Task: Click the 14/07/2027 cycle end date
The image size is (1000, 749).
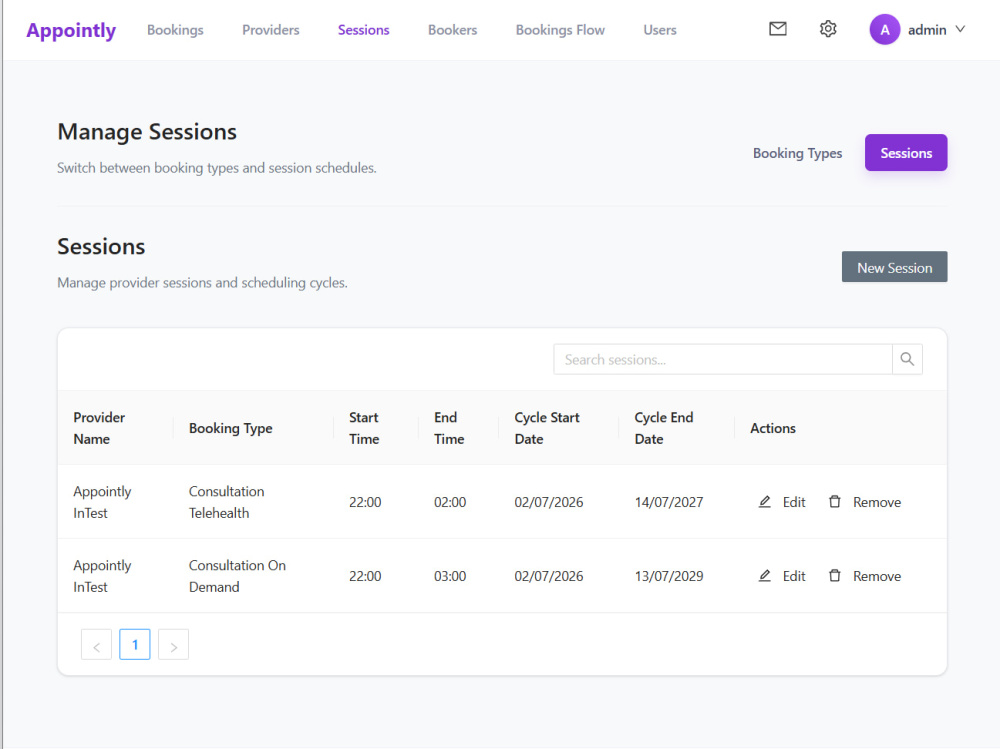Action: click(x=668, y=502)
